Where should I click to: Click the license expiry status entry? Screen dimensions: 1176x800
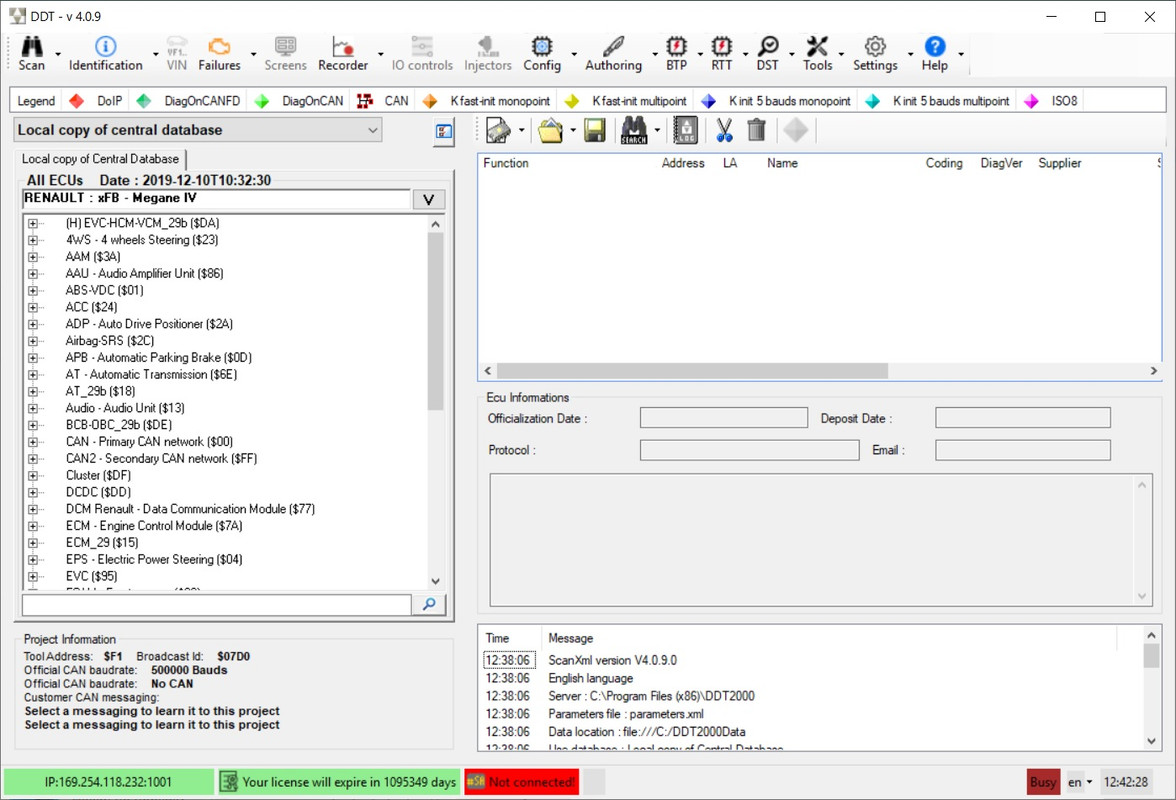338,782
